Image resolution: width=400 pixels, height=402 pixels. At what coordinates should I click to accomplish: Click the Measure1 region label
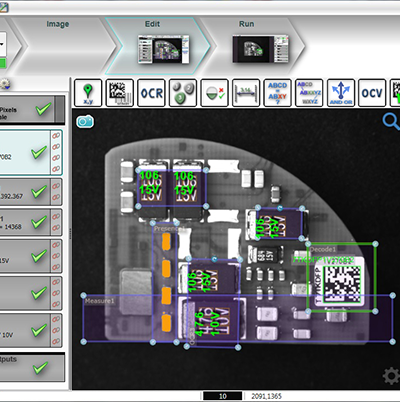(99, 301)
